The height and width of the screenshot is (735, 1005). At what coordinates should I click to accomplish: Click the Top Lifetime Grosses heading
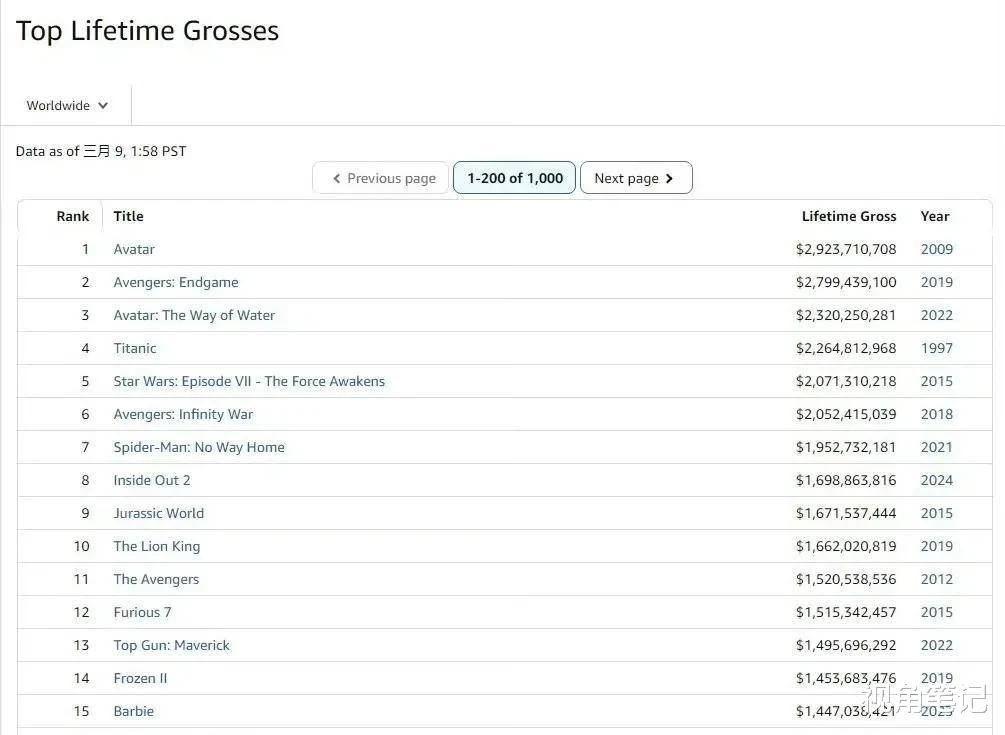pyautogui.click(x=147, y=31)
